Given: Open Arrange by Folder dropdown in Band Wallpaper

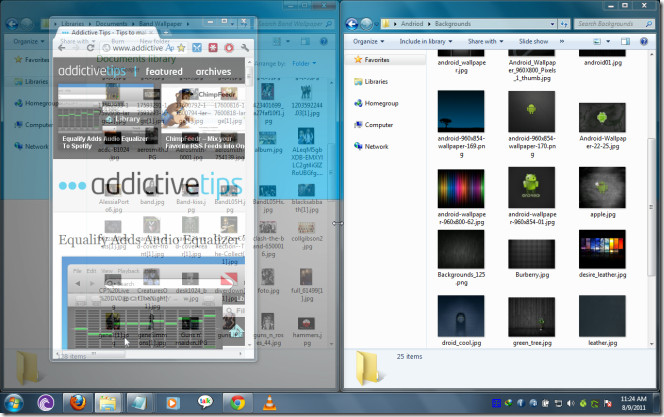Looking at the screenshot, I should (304, 64).
